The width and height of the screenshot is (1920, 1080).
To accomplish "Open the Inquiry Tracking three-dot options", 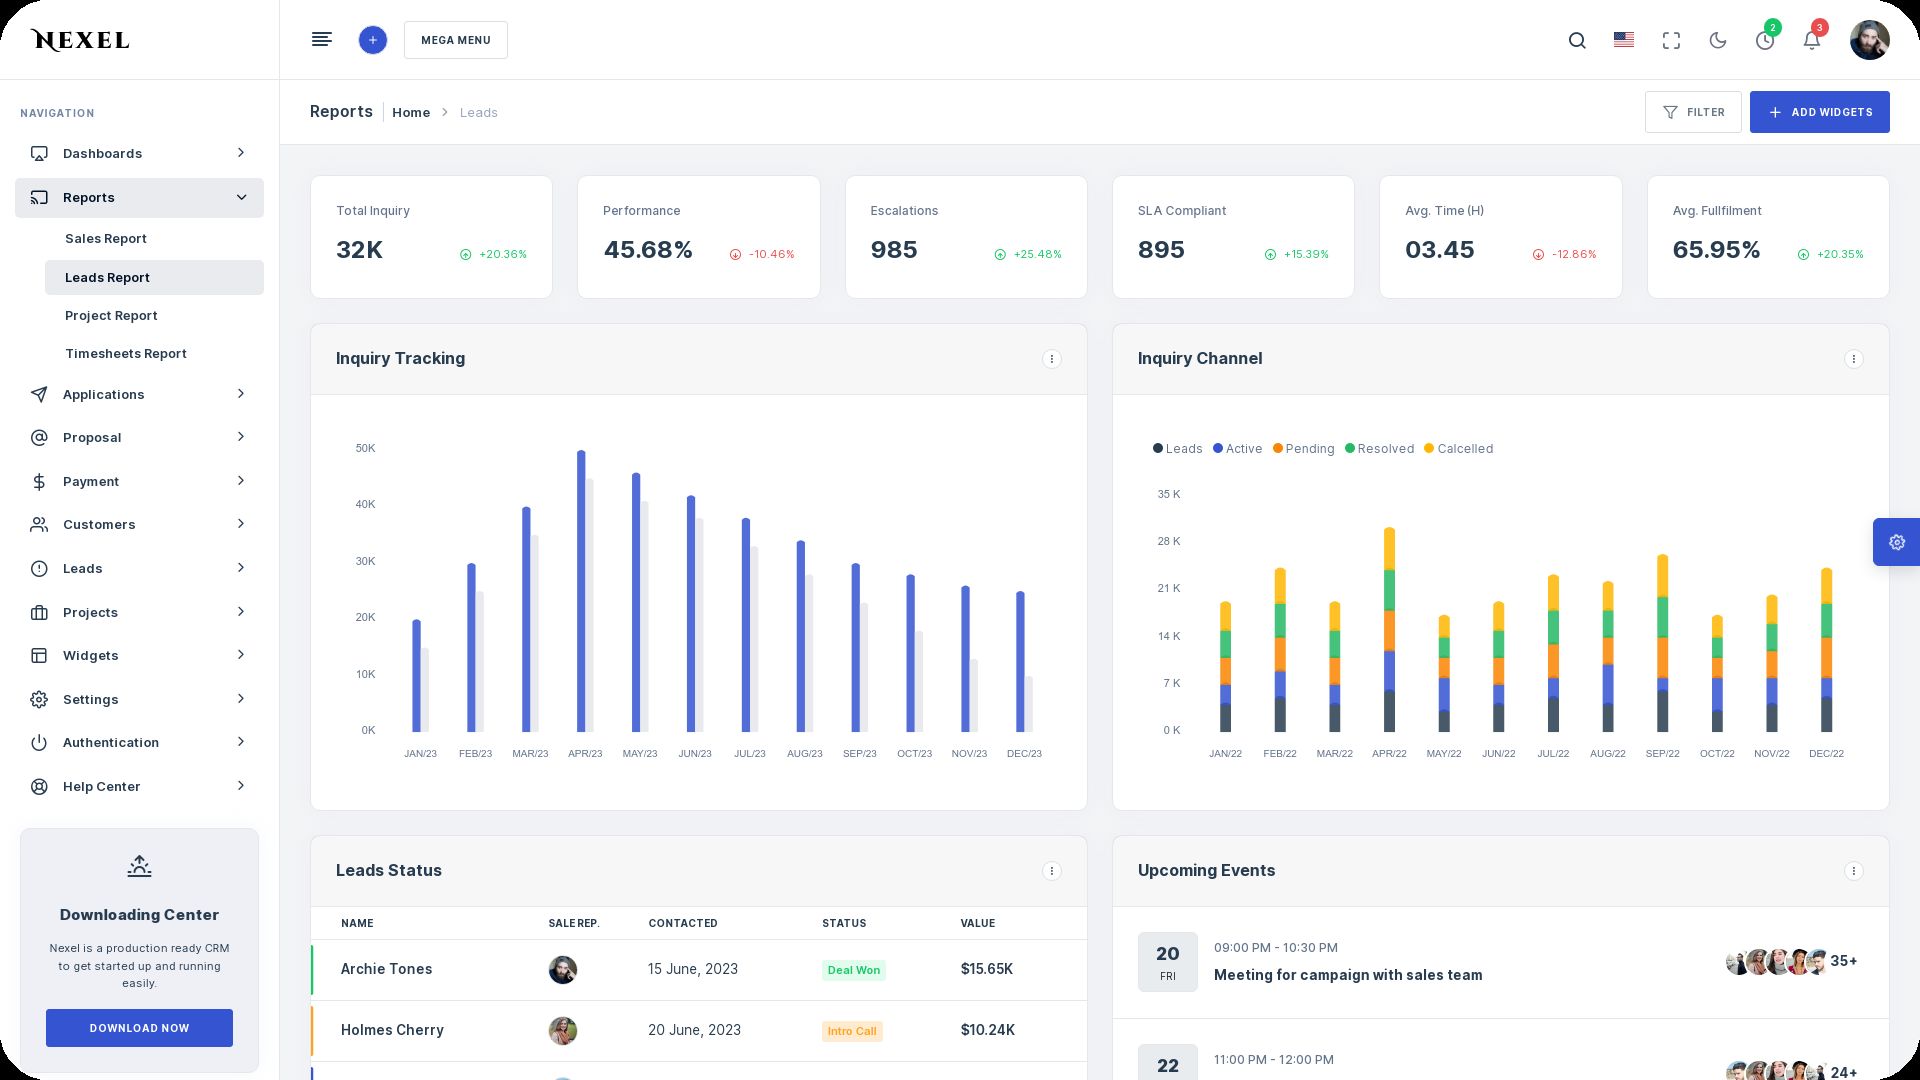I will coord(1051,359).
